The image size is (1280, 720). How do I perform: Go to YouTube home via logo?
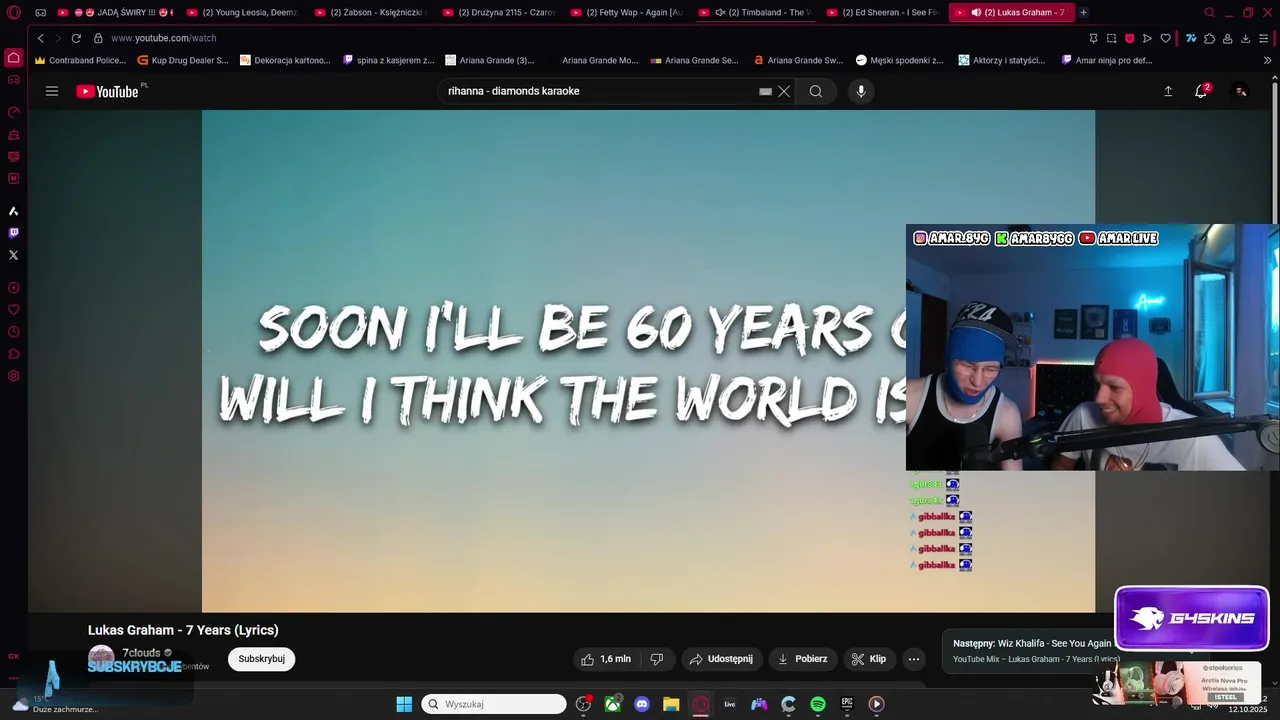[x=107, y=91]
